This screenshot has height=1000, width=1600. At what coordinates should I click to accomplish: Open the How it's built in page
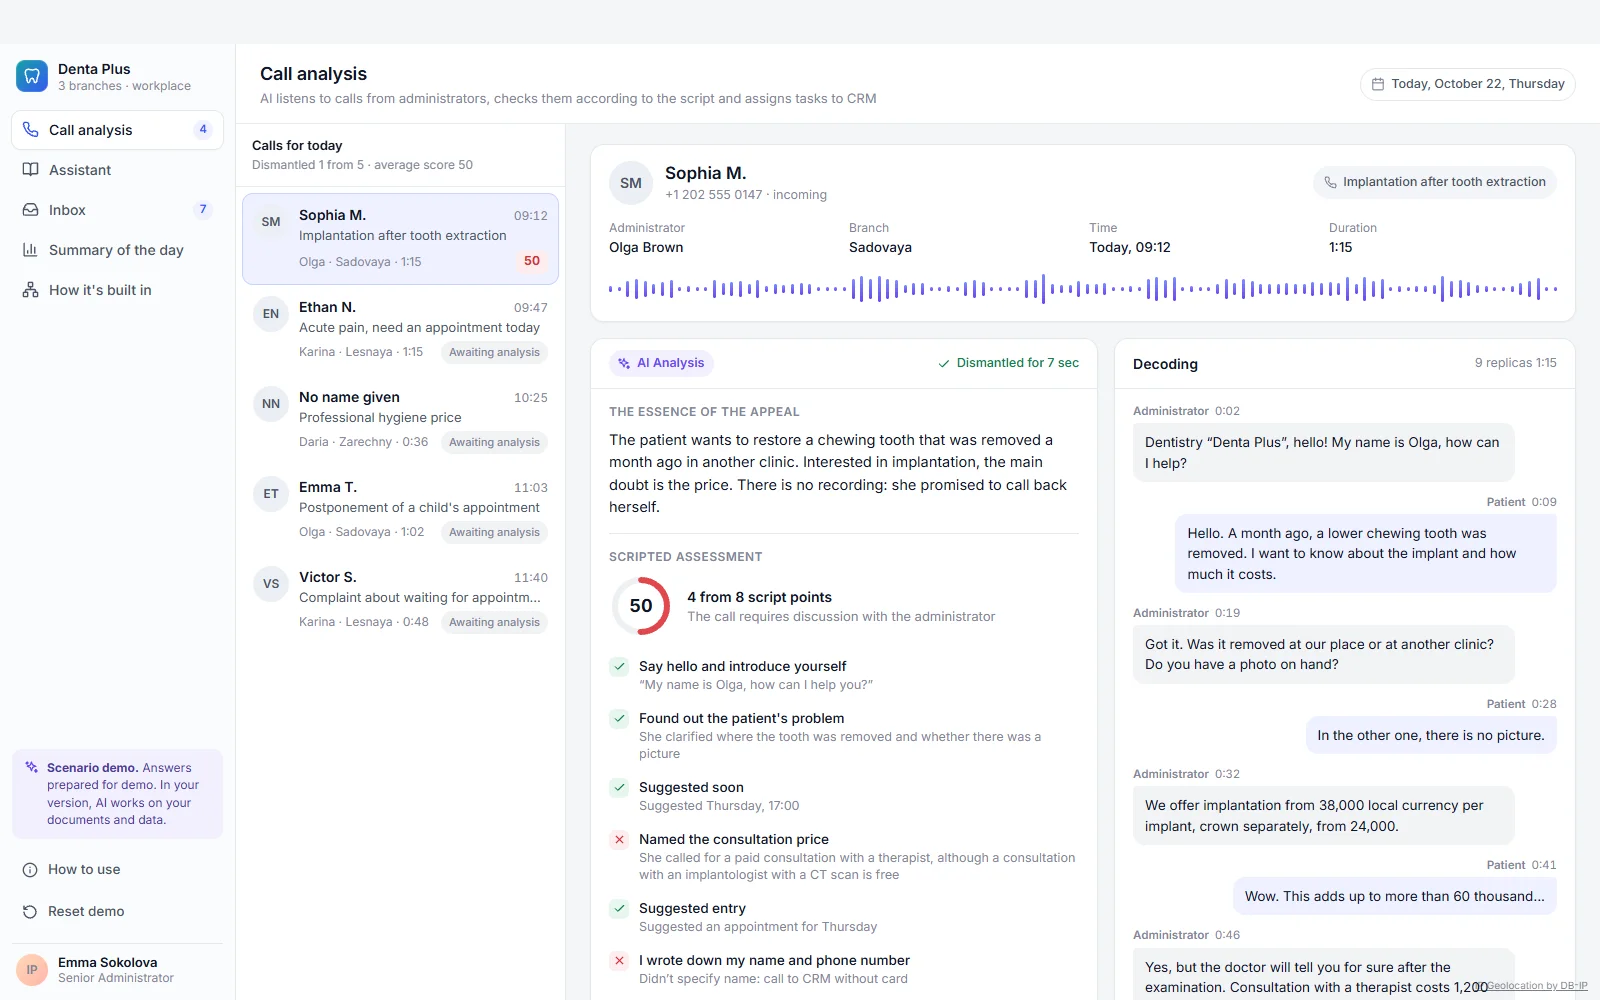pos(117,290)
